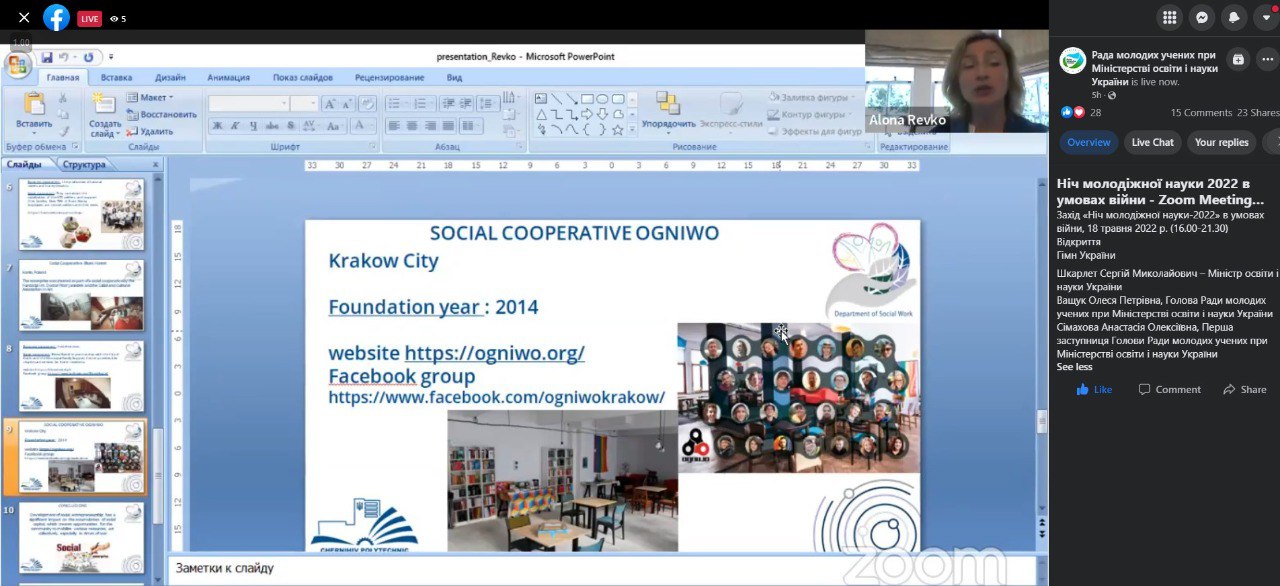This screenshot has width=1280, height=586.
Task: Click the Facebook logo icon
Action: (57, 18)
